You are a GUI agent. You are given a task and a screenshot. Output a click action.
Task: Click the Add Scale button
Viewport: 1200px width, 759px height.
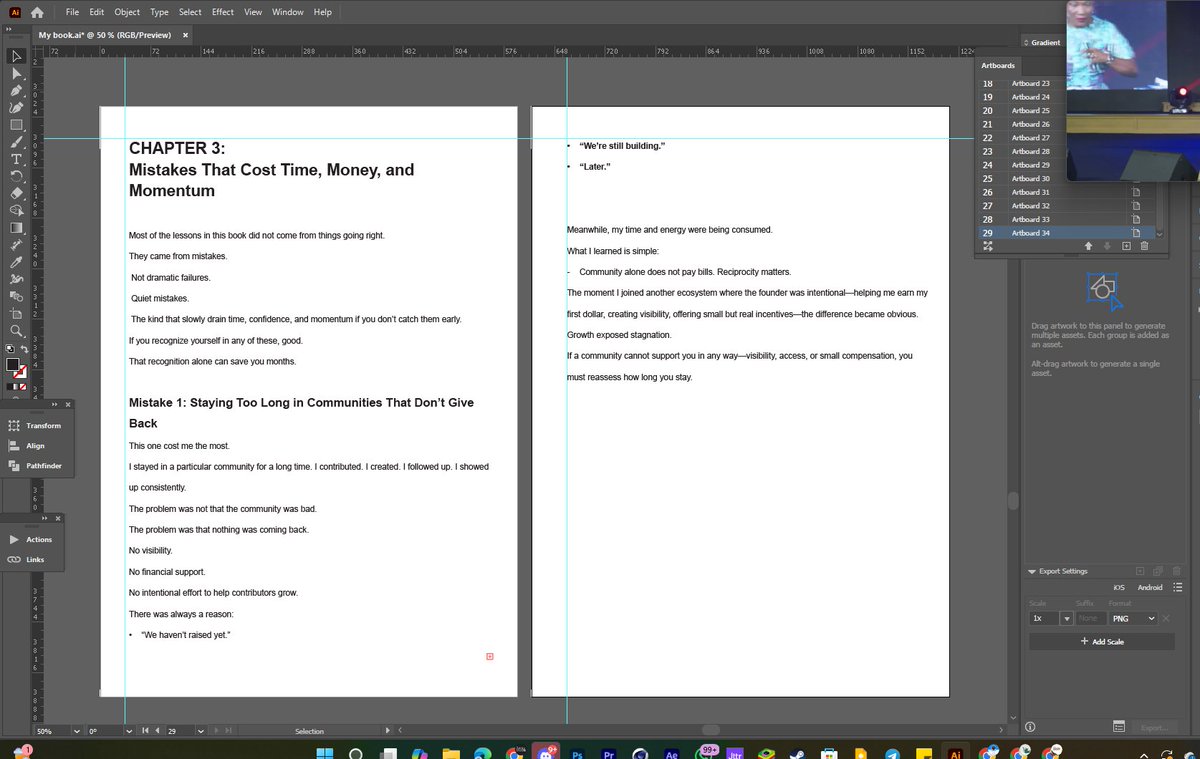pos(1102,641)
